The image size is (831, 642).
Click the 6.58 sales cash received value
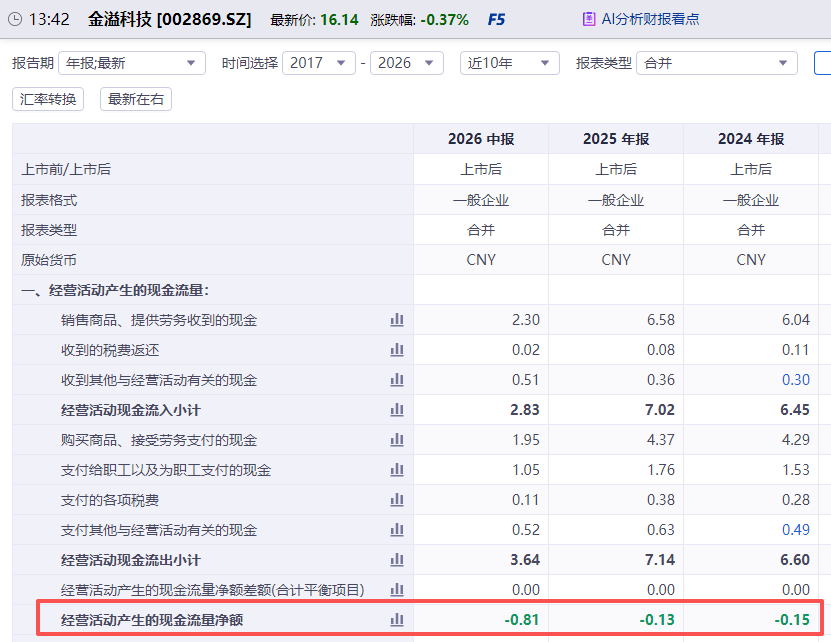point(661,320)
